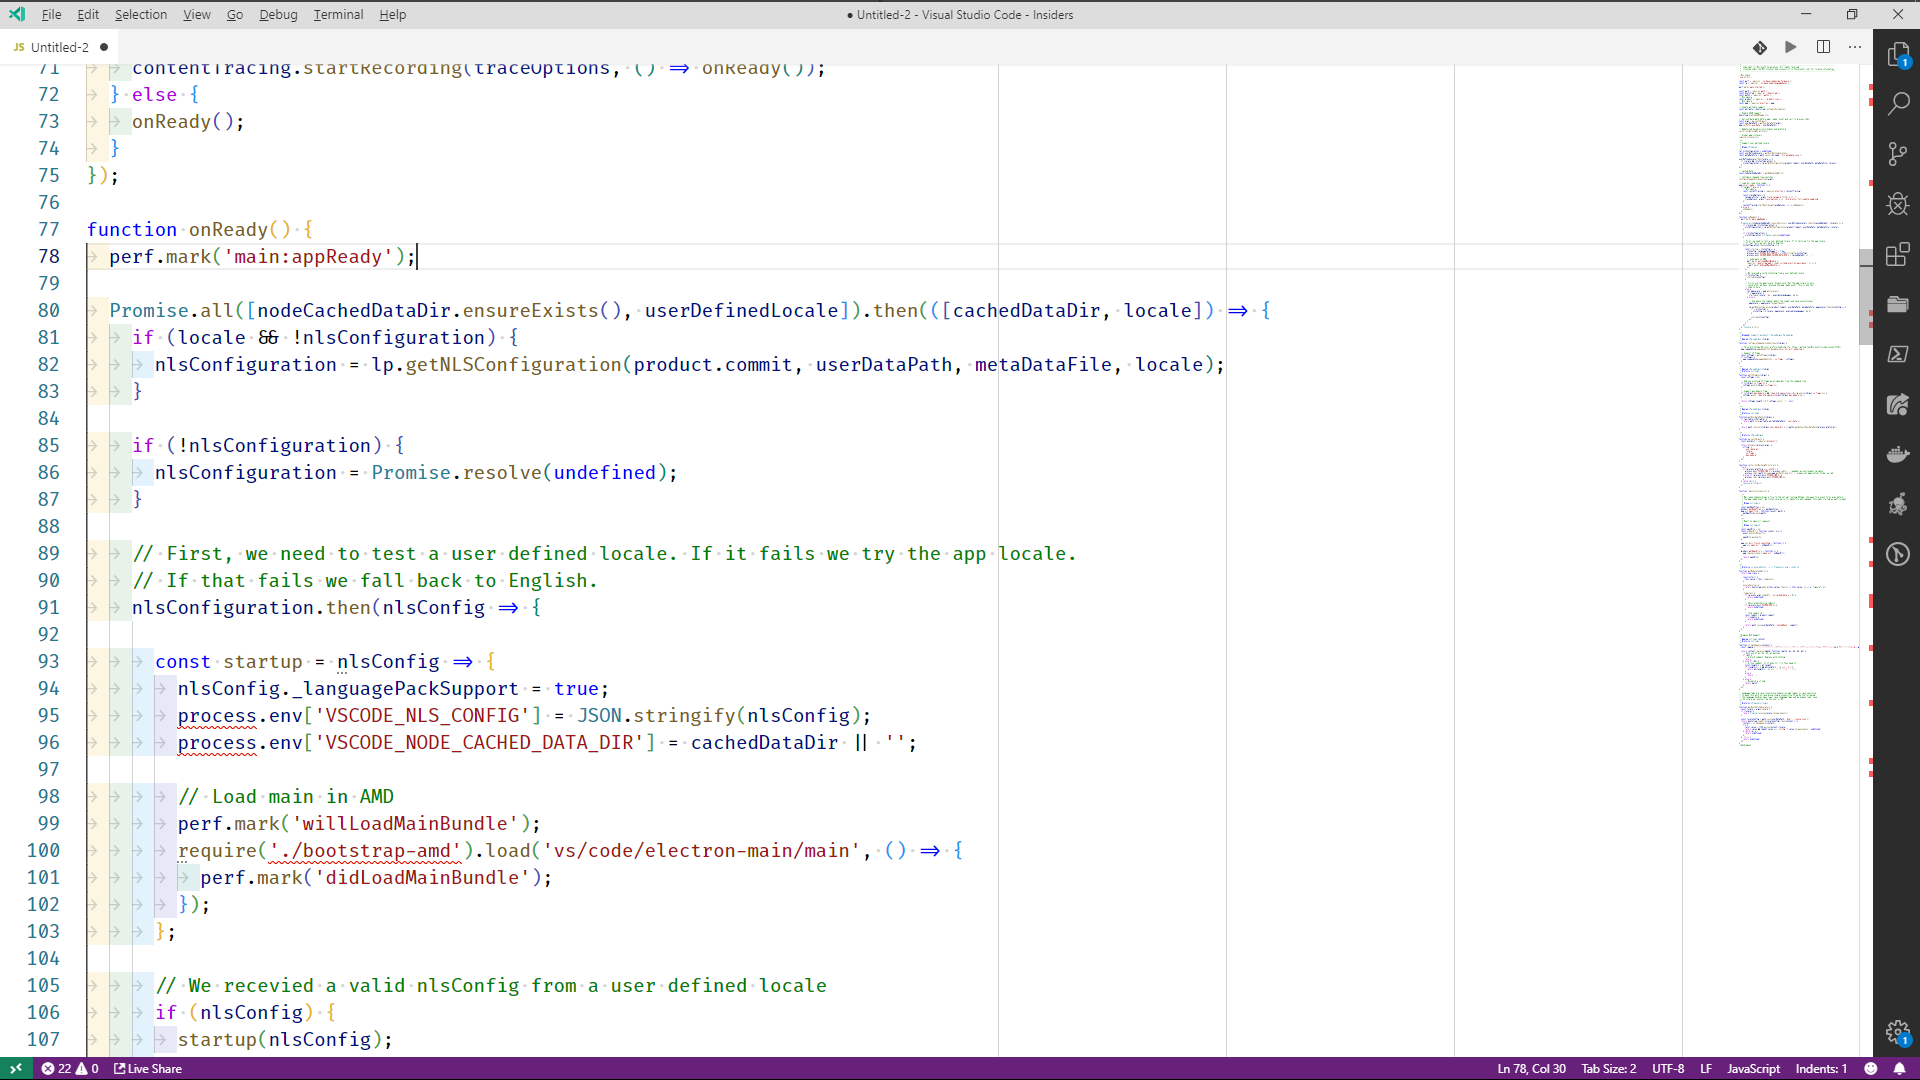
Task: Open the Tab Size: 2 indentation picker
Action: [x=1608, y=1069]
